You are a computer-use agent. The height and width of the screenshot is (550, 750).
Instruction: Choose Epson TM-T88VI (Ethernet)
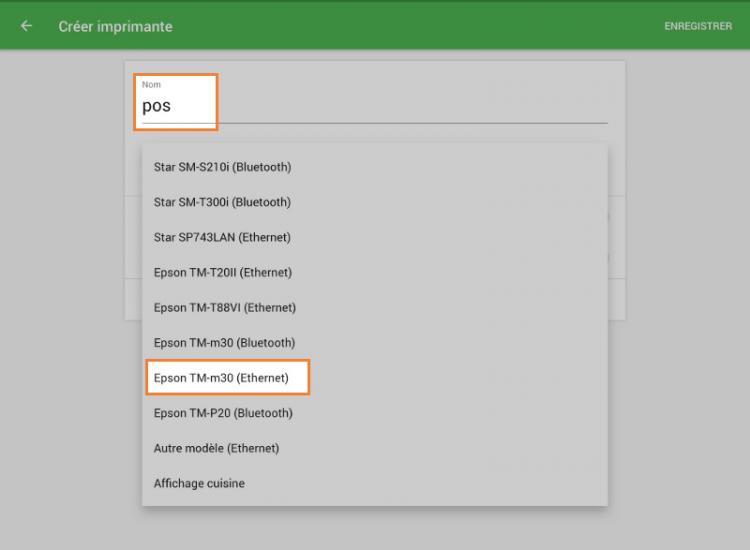(224, 307)
